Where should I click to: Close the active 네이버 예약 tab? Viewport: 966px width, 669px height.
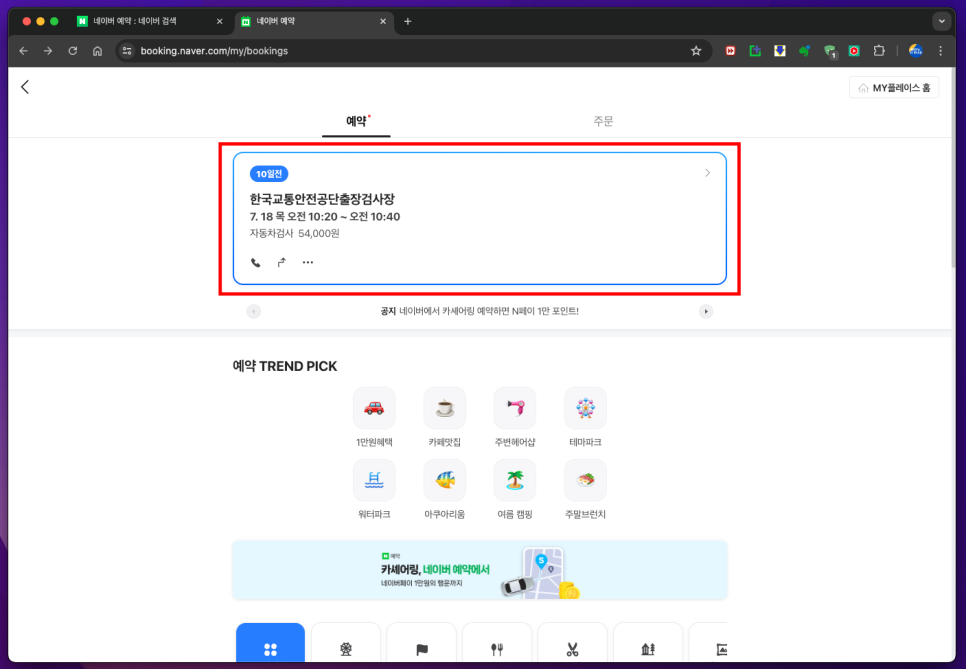[383, 21]
